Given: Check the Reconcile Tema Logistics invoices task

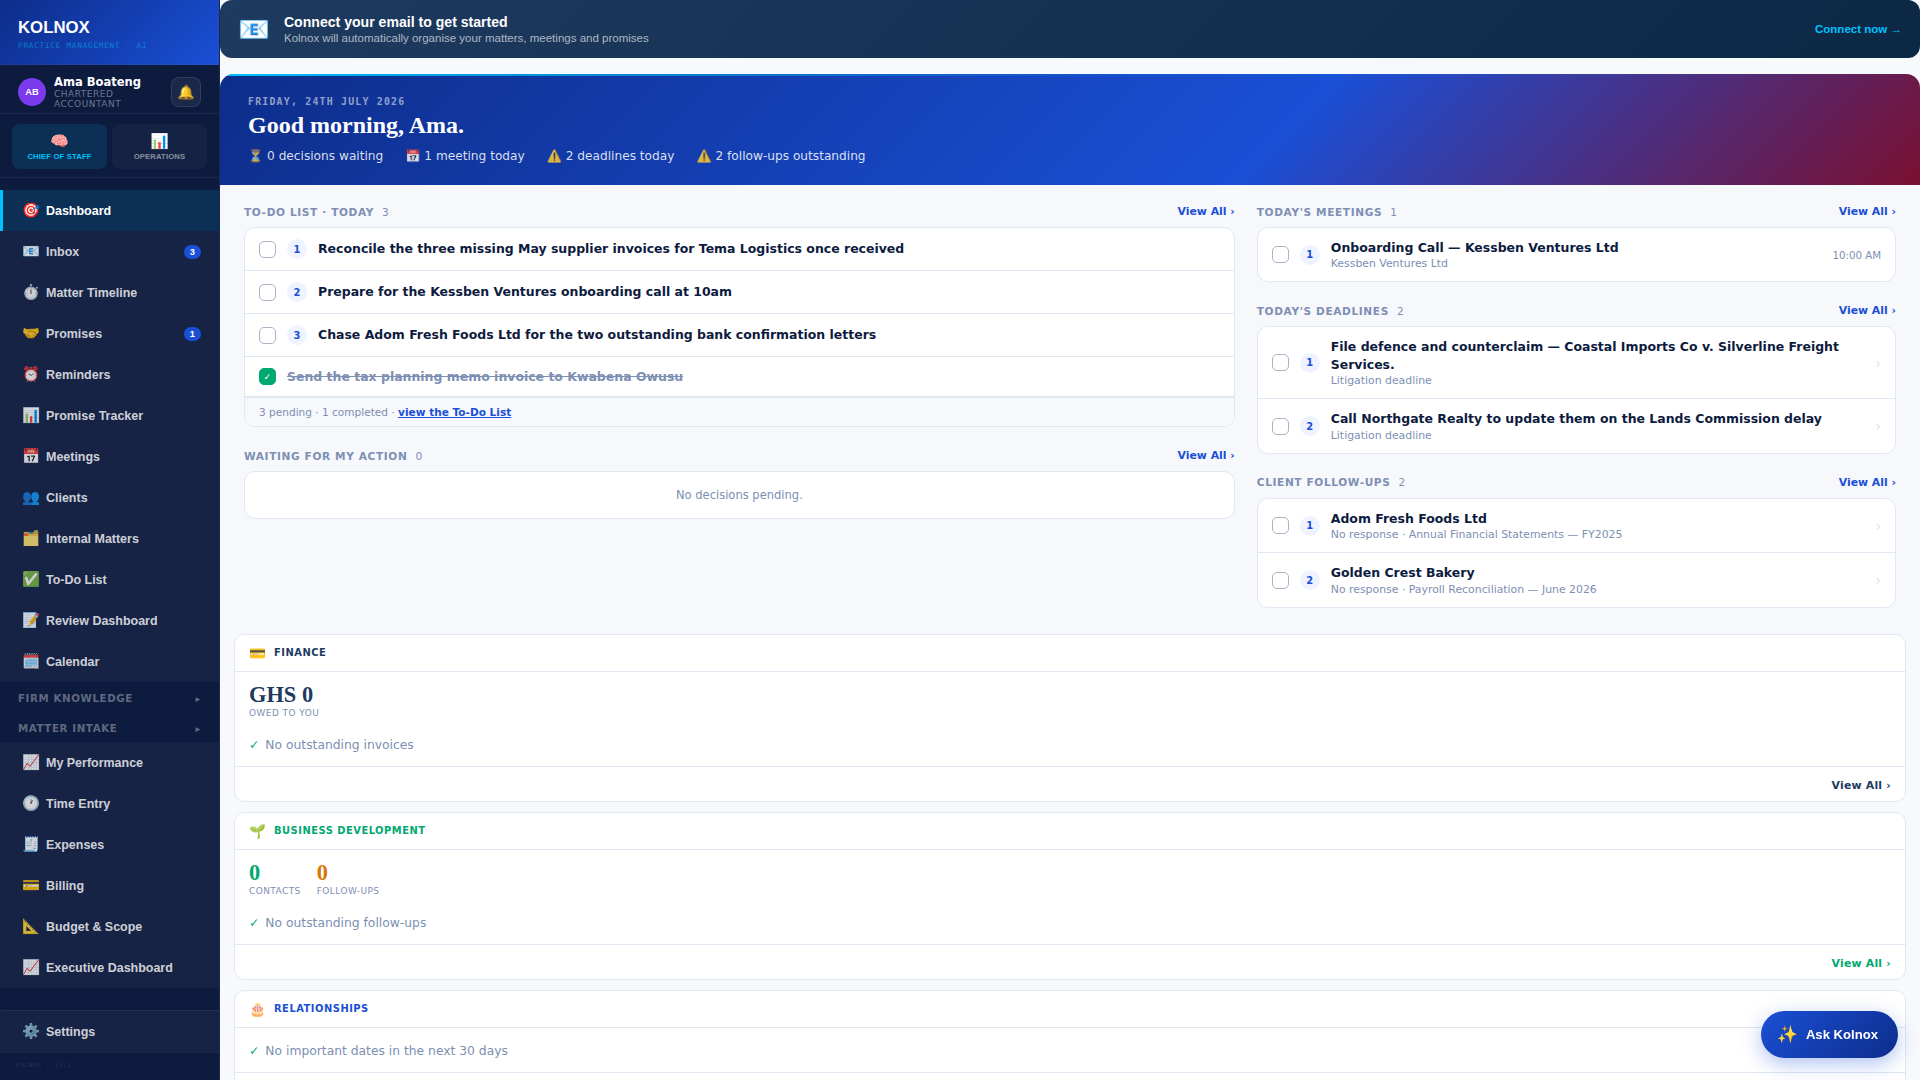Looking at the screenshot, I should pos(267,249).
